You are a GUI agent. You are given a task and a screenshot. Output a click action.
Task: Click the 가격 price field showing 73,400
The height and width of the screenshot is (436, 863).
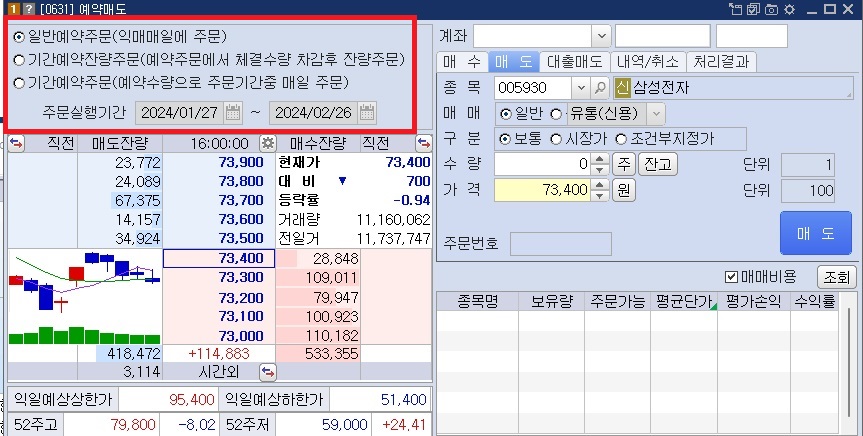pos(543,190)
